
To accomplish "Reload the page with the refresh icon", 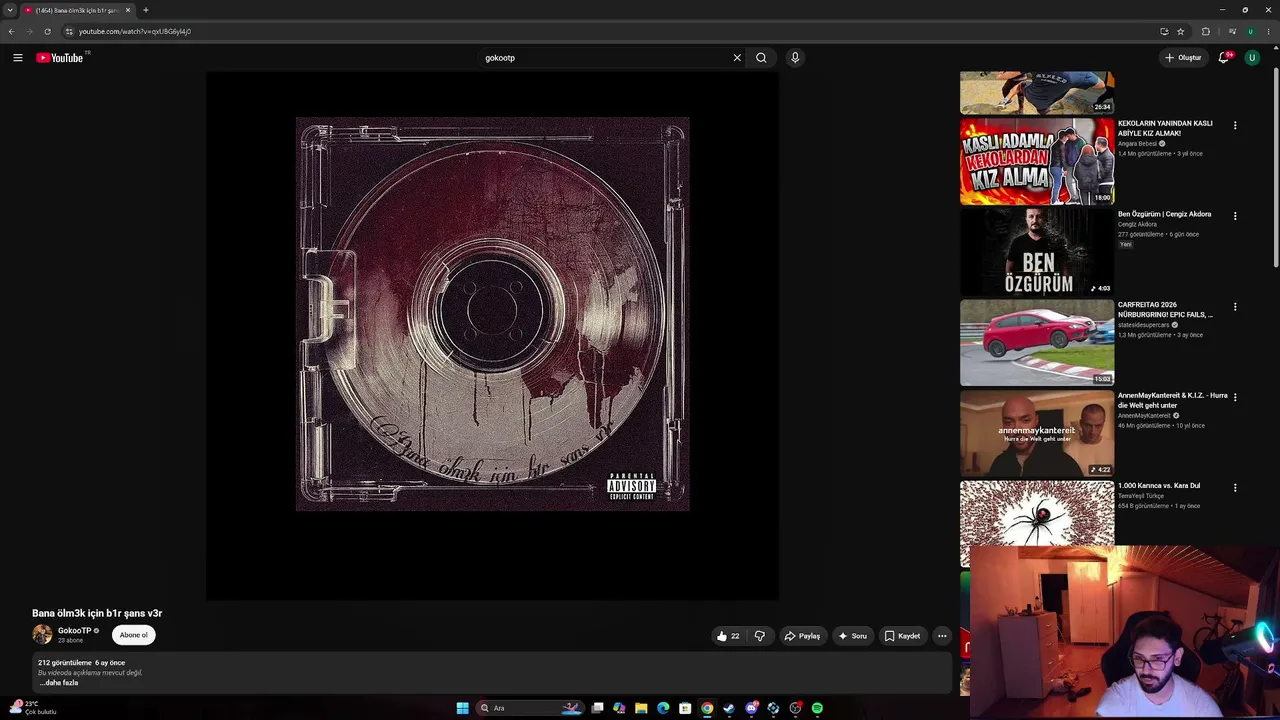I will (47, 31).
